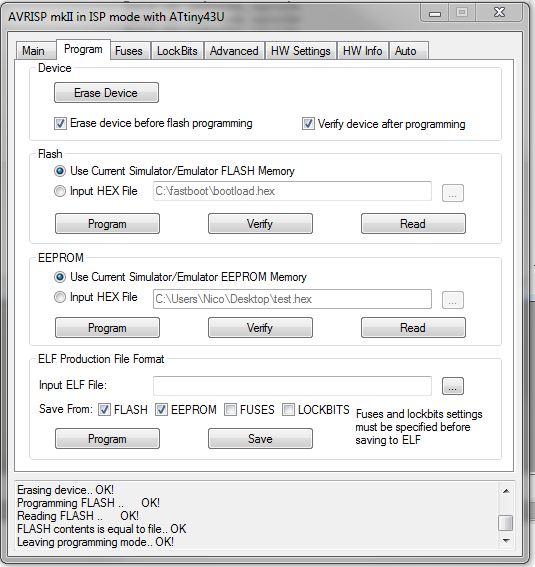Click the scroll up arrow in log
This screenshot has width=535, height=567.
(506, 491)
